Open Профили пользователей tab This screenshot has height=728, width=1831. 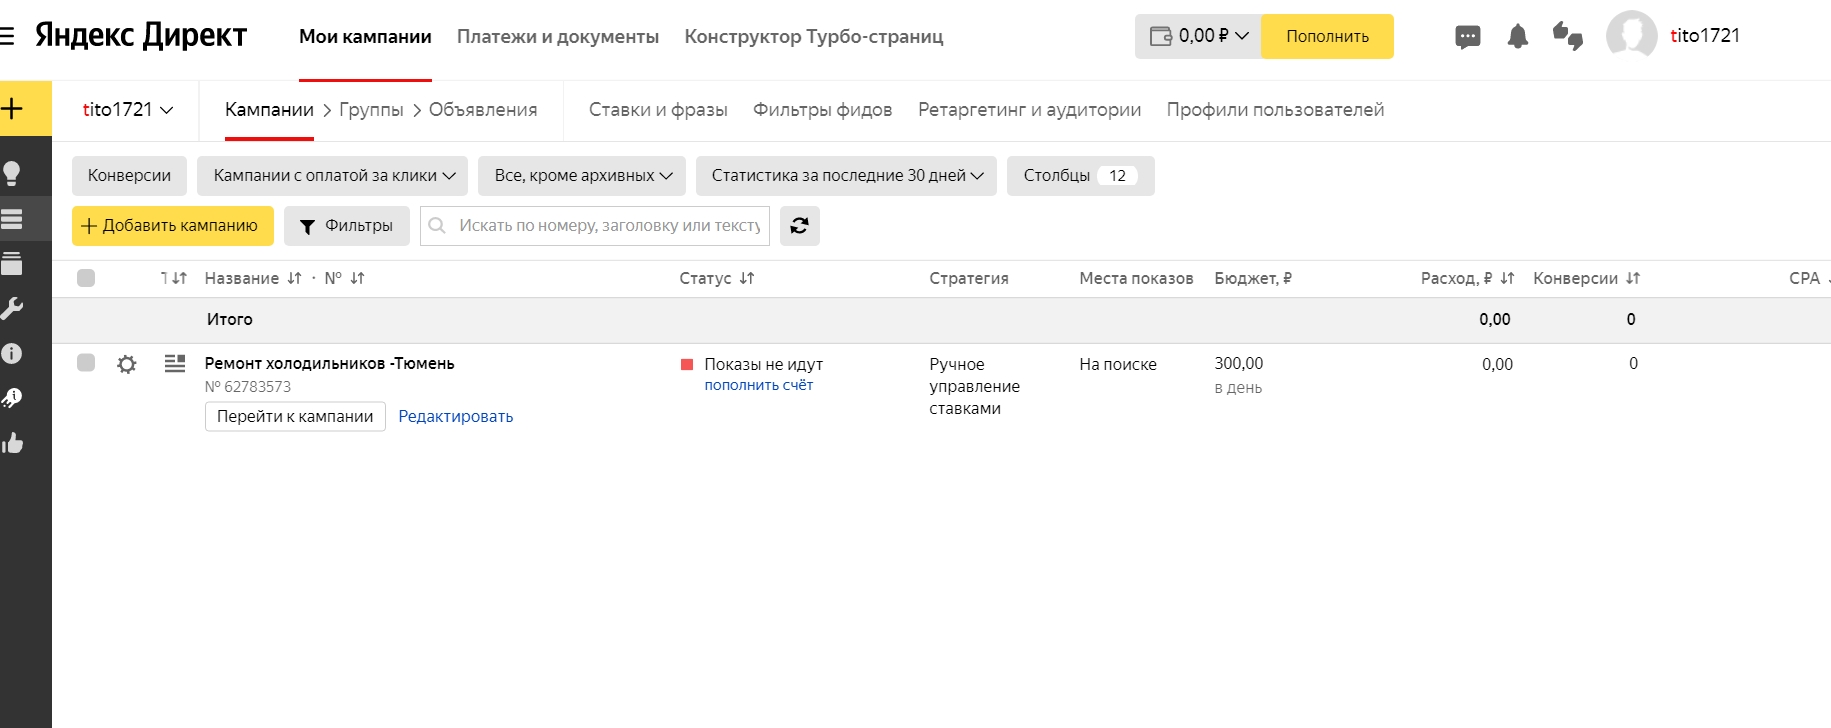coord(1275,110)
